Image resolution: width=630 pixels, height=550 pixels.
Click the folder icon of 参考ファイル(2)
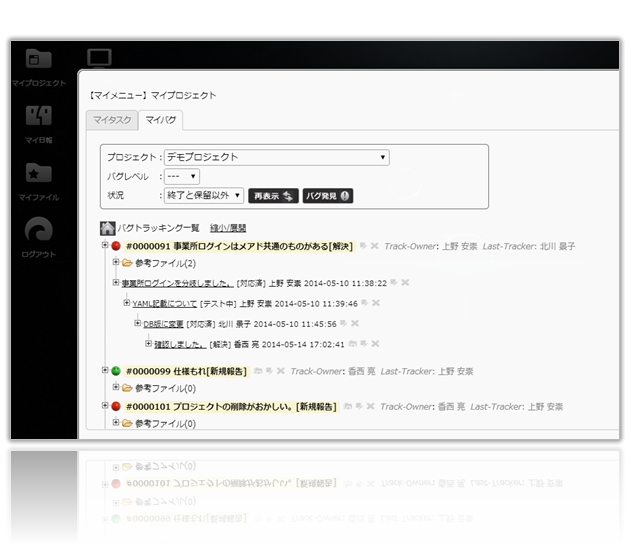[x=127, y=263]
